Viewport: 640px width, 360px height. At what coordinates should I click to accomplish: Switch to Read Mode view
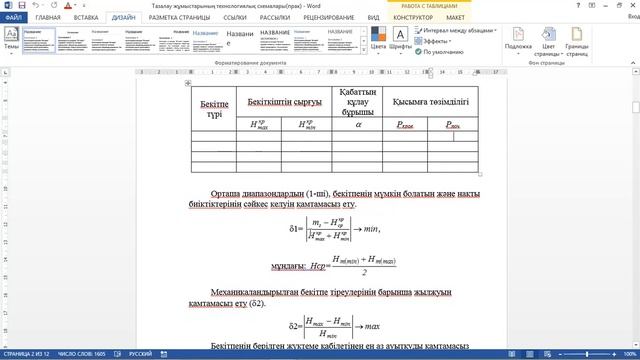[512, 354]
